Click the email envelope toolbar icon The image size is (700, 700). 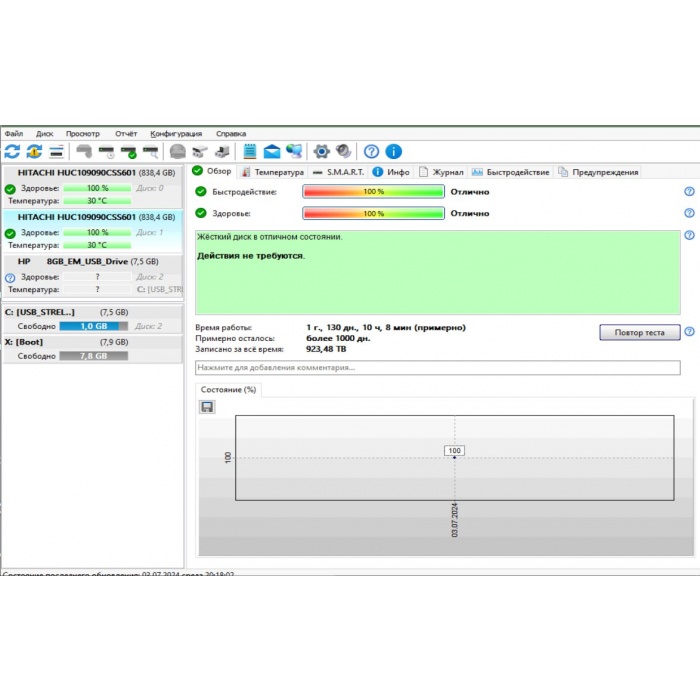pyautogui.click(x=271, y=152)
